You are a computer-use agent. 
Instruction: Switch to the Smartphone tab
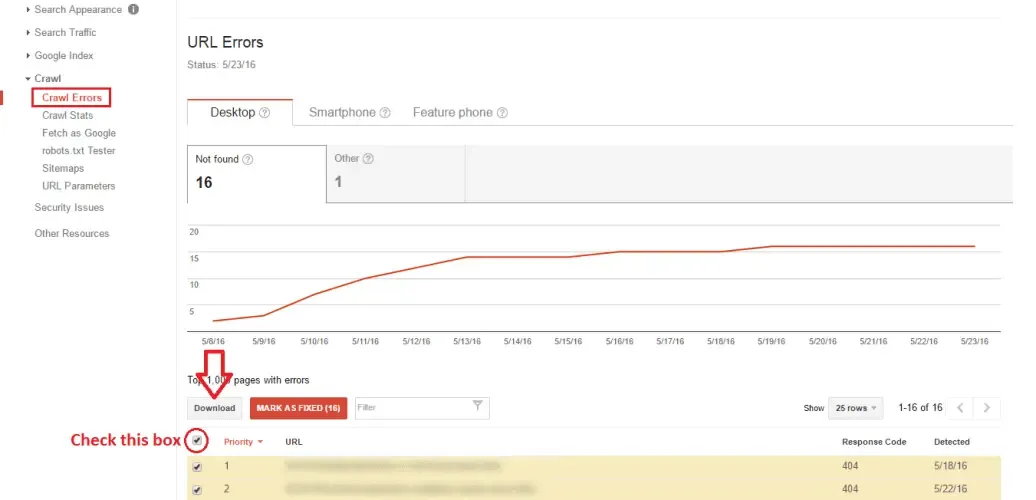tap(350, 113)
